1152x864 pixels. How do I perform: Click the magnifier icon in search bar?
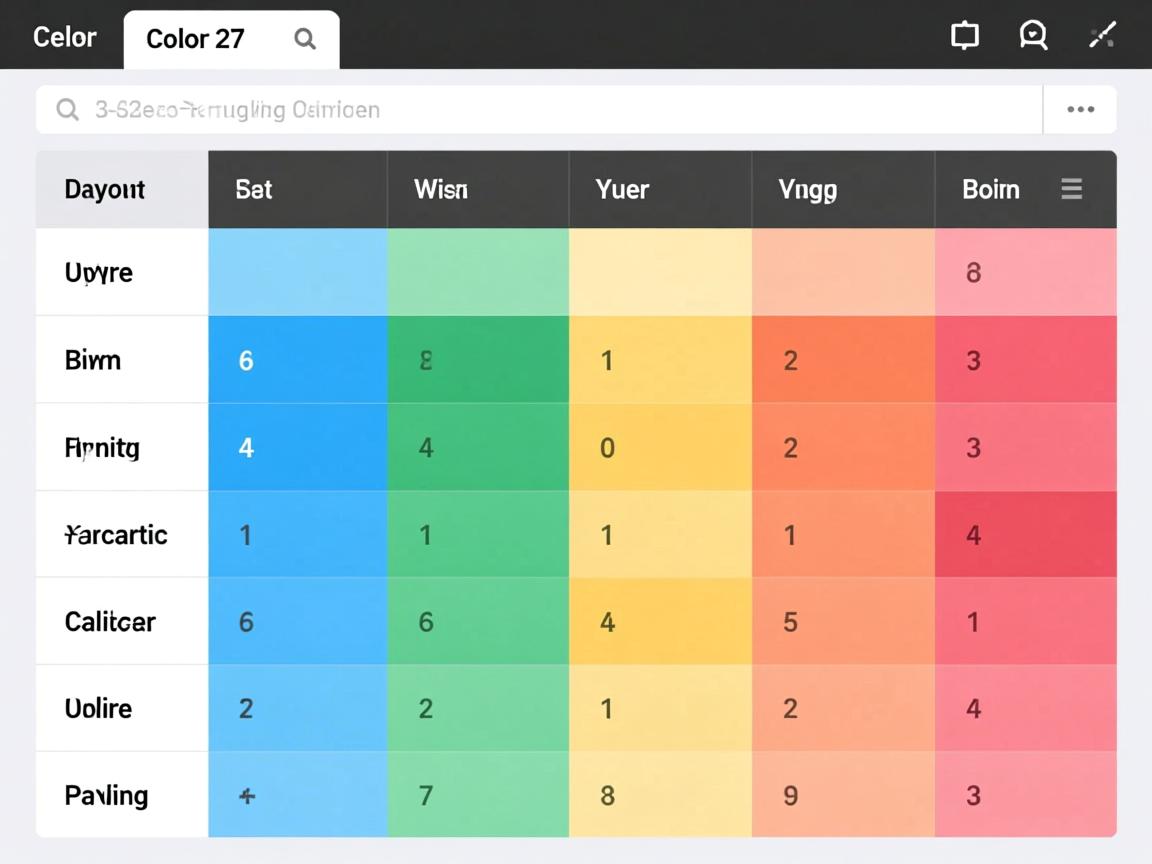(67, 110)
